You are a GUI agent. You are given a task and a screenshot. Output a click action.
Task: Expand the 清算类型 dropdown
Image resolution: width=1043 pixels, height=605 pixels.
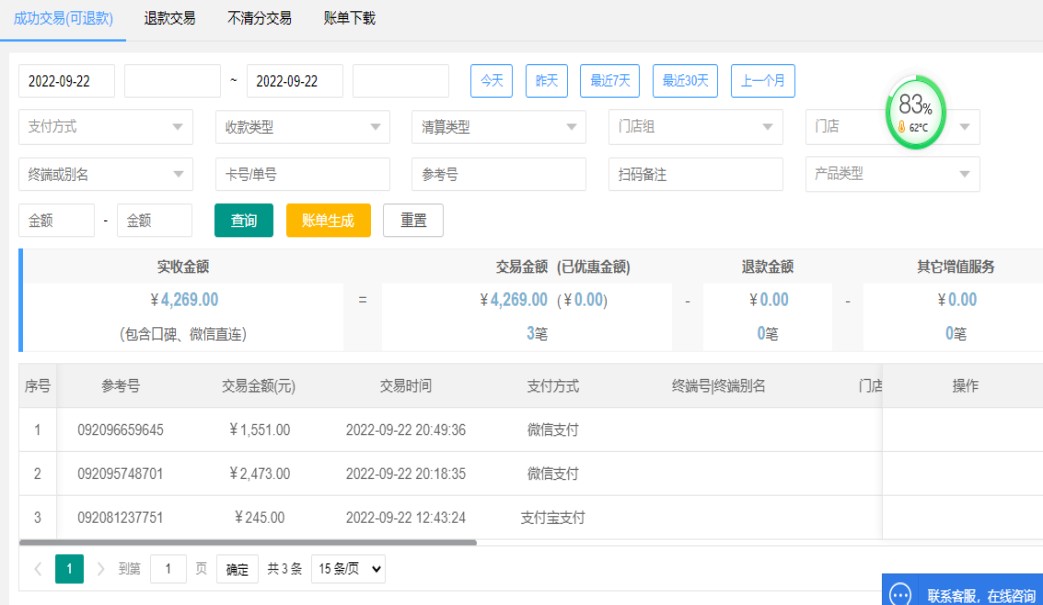pos(498,127)
